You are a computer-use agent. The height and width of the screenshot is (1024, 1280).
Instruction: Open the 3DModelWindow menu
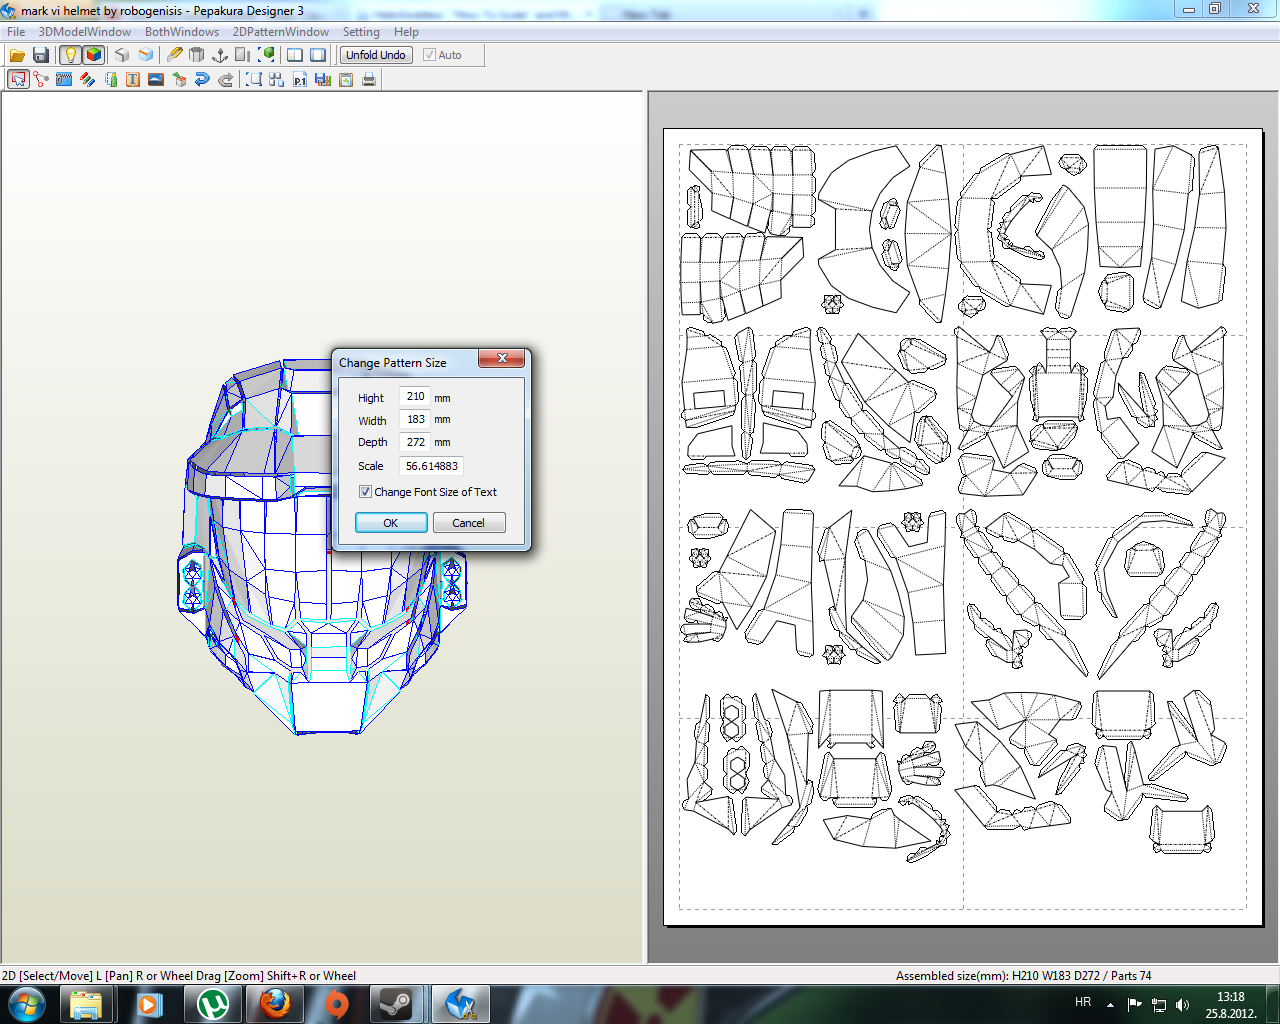pyautogui.click(x=85, y=32)
